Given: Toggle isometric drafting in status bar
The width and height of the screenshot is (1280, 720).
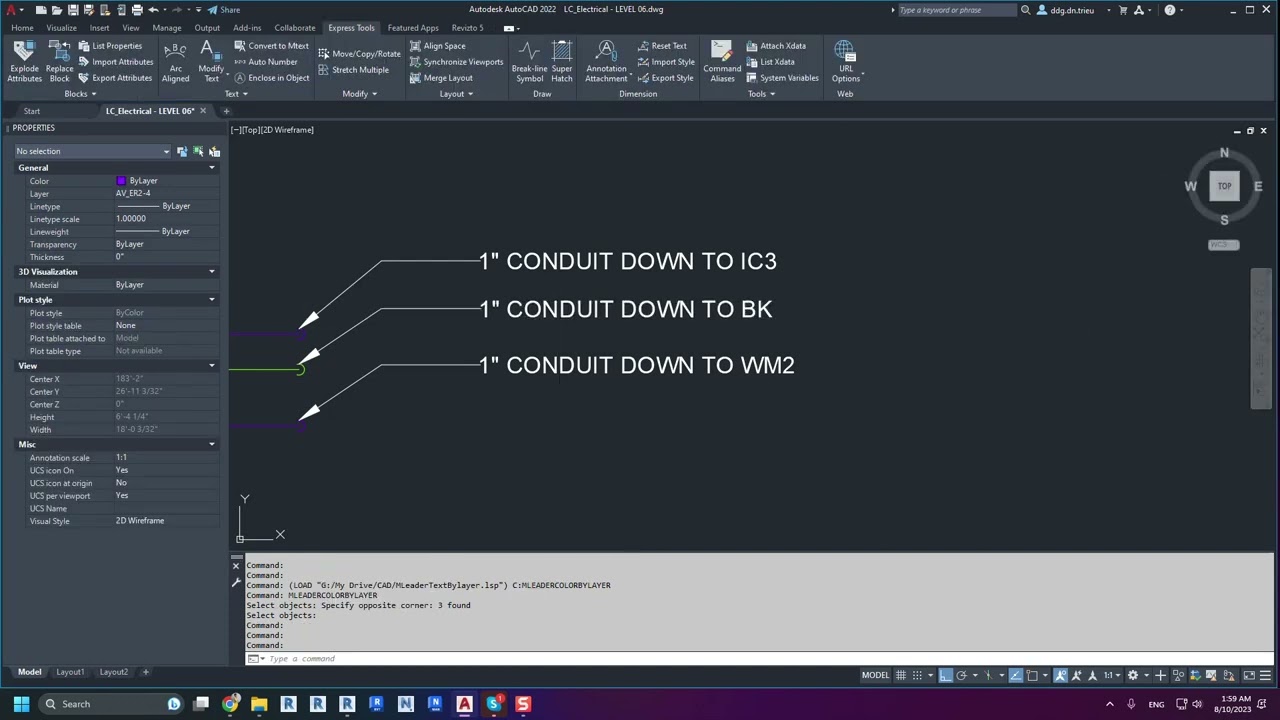Looking at the screenshot, I should (x=989, y=675).
